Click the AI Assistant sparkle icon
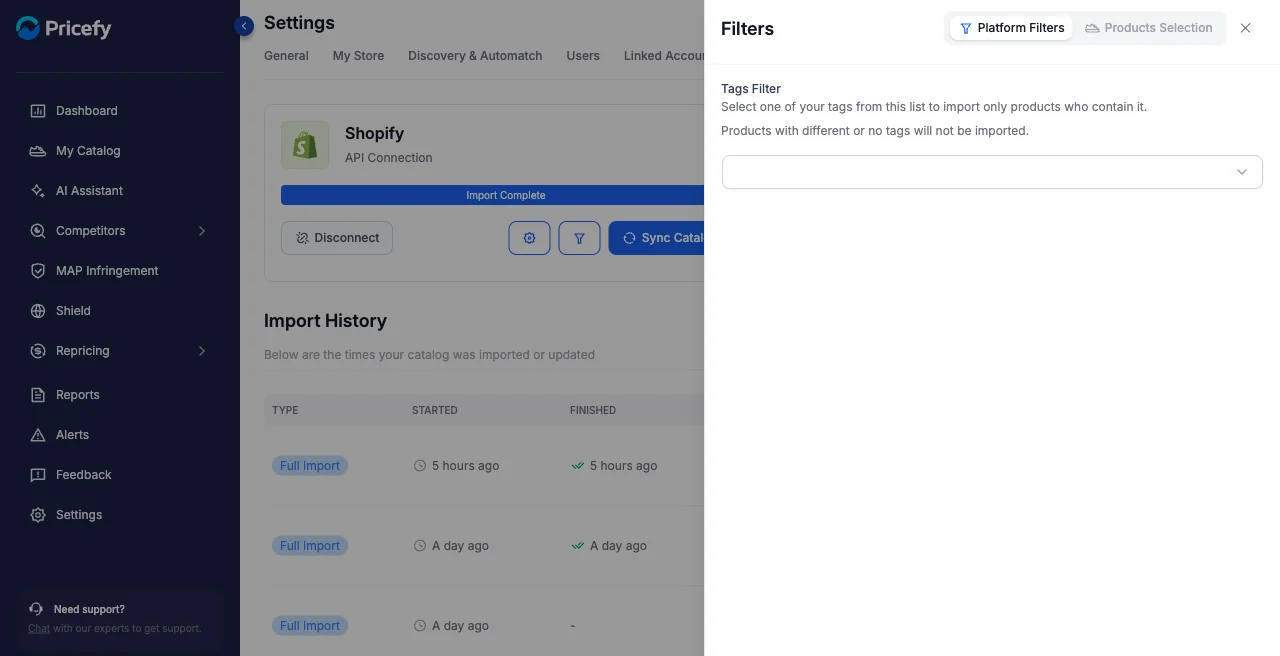1280x656 pixels. point(38,191)
